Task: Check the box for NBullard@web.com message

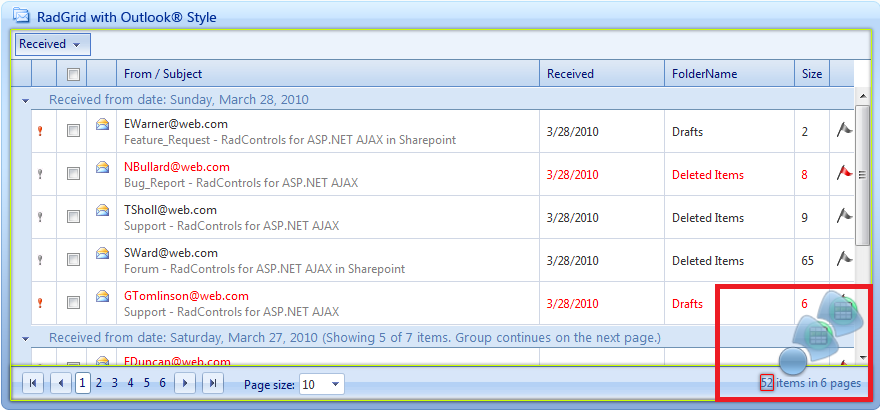Action: coord(73,174)
